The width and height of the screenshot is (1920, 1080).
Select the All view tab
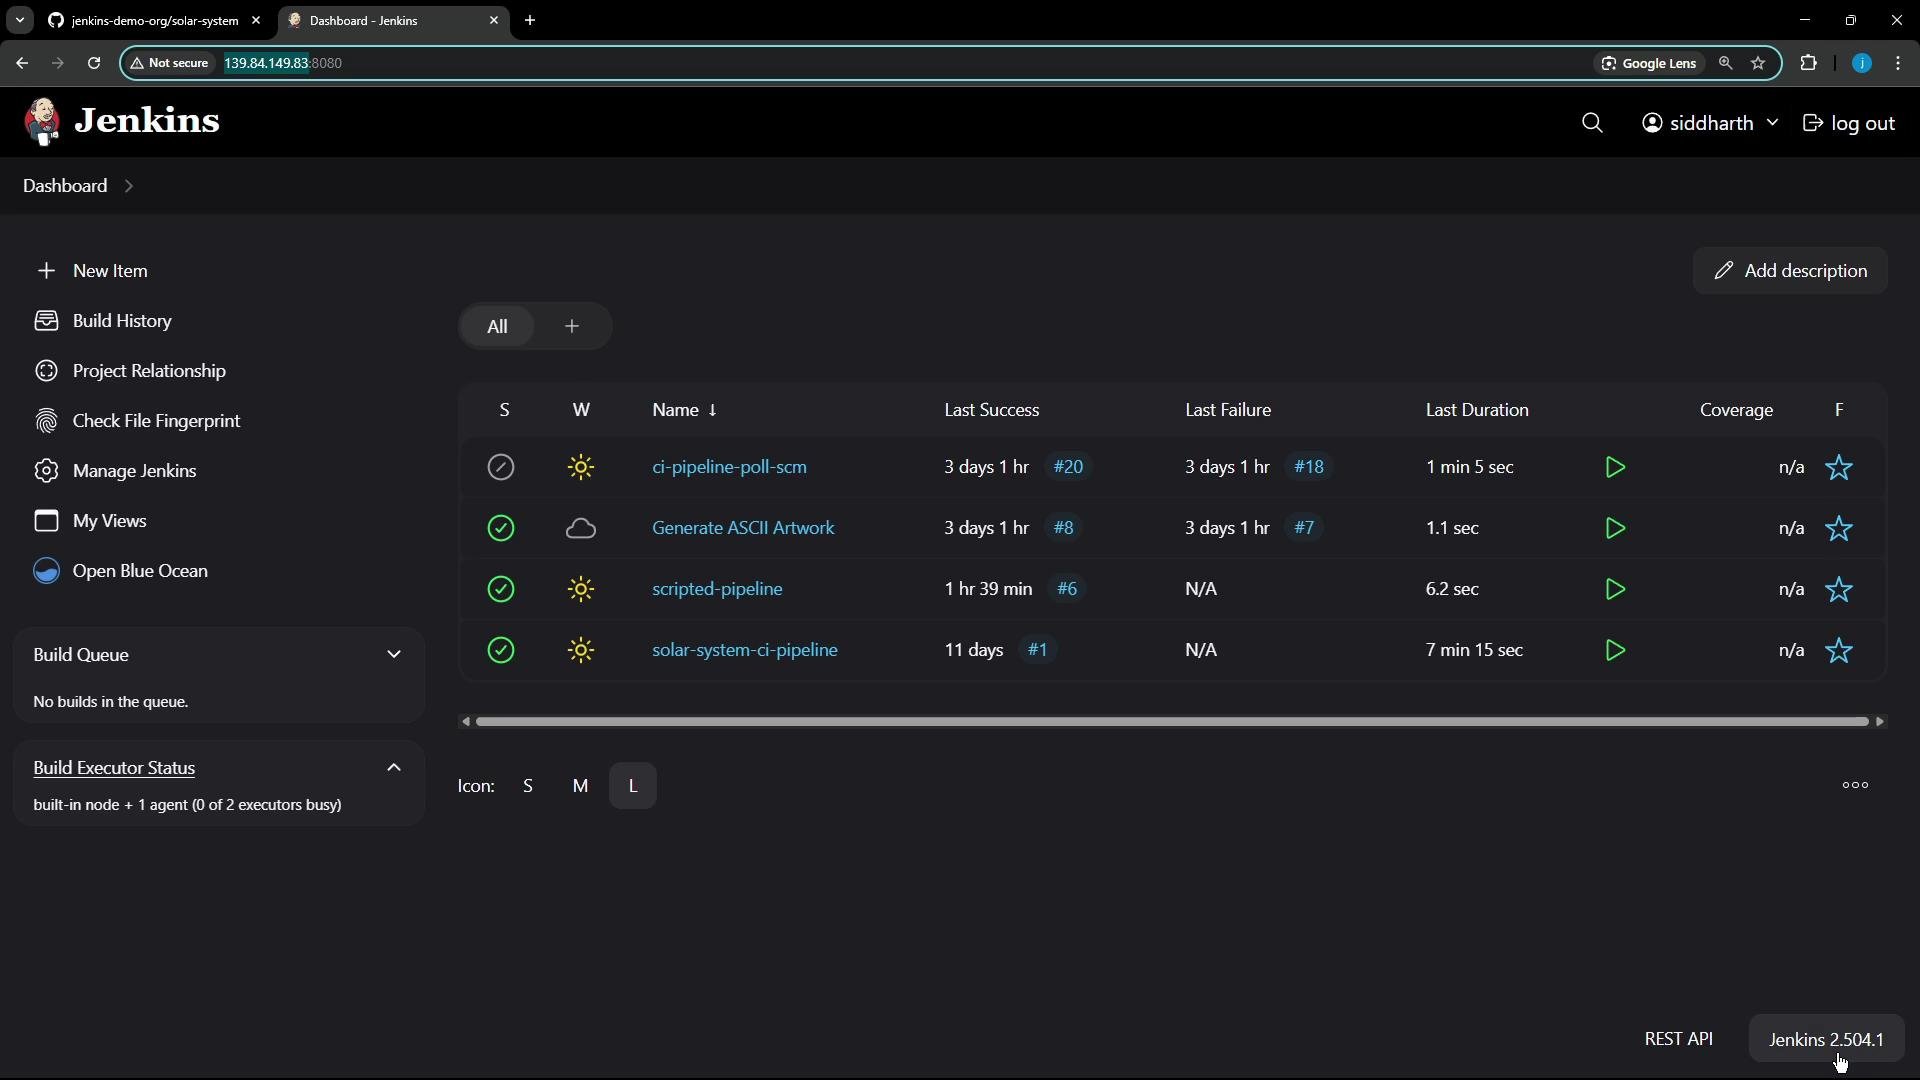(497, 326)
